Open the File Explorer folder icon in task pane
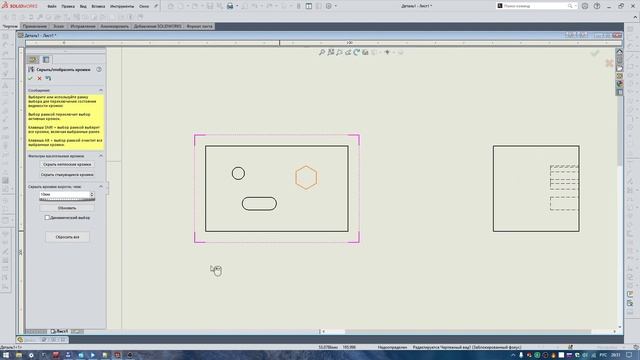 click(620, 68)
